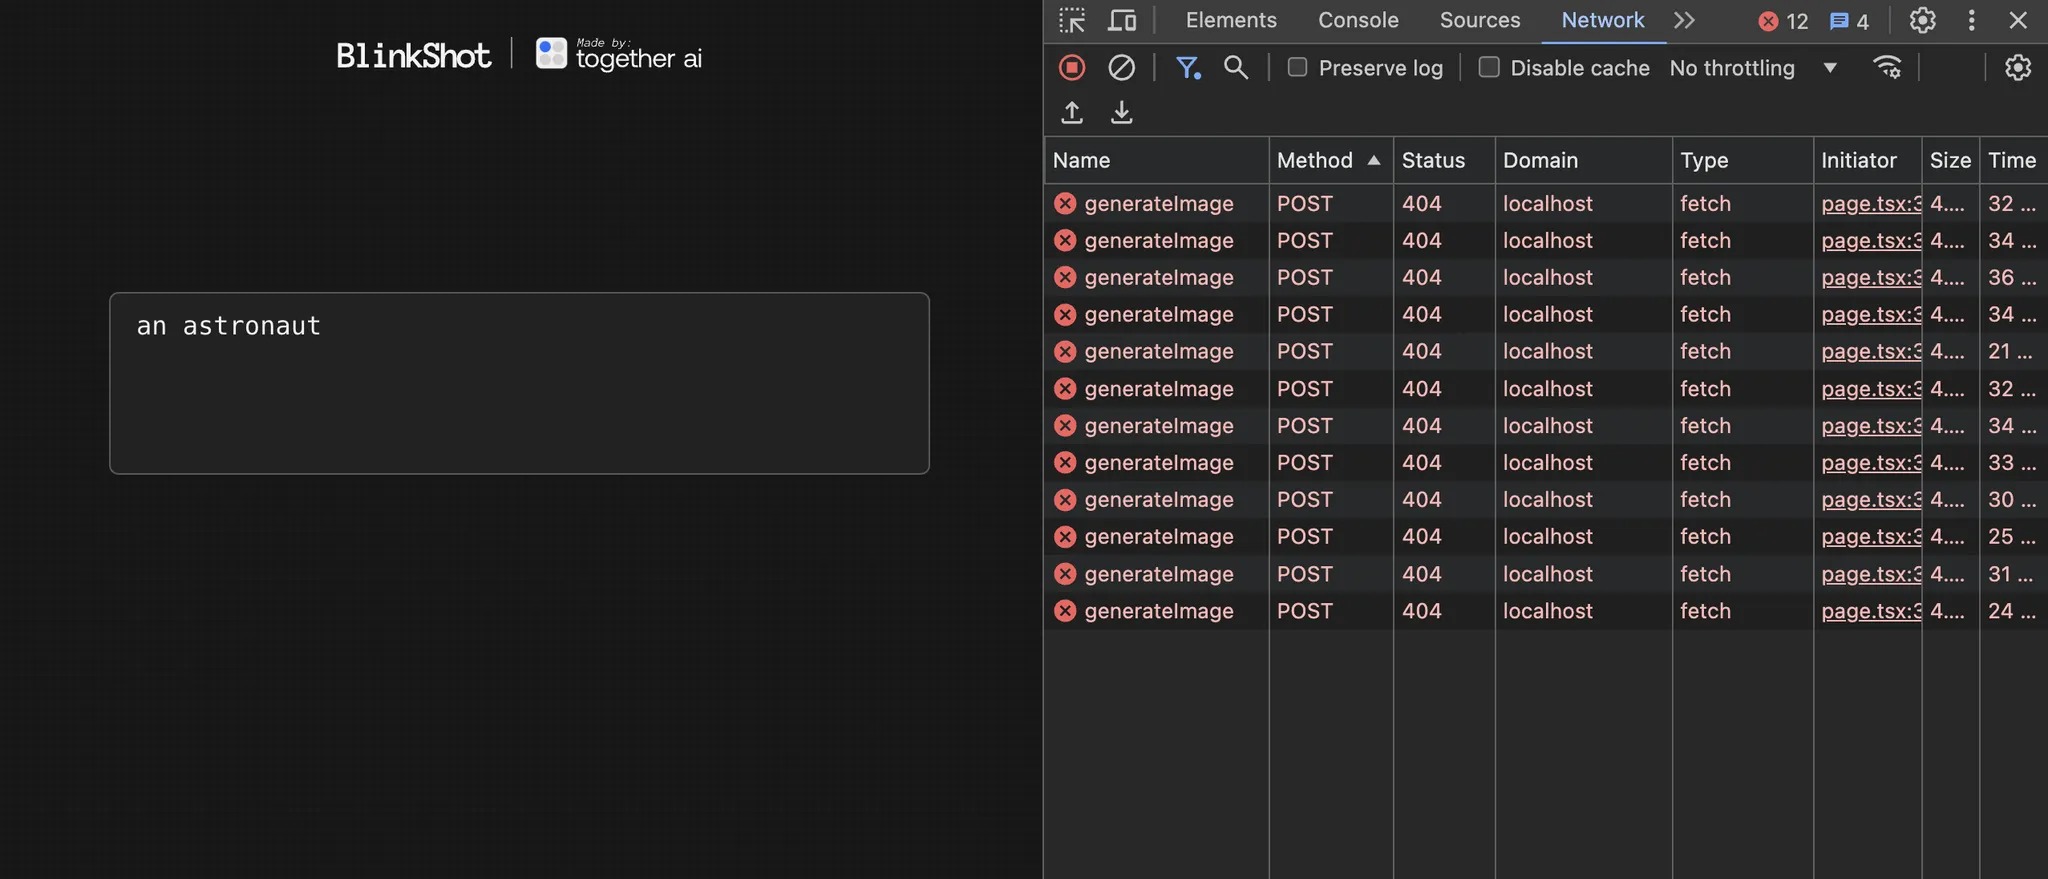Viewport: 2048px width, 879px height.
Task: Click the red error icon in time 21 row
Action: pyautogui.click(x=1065, y=351)
